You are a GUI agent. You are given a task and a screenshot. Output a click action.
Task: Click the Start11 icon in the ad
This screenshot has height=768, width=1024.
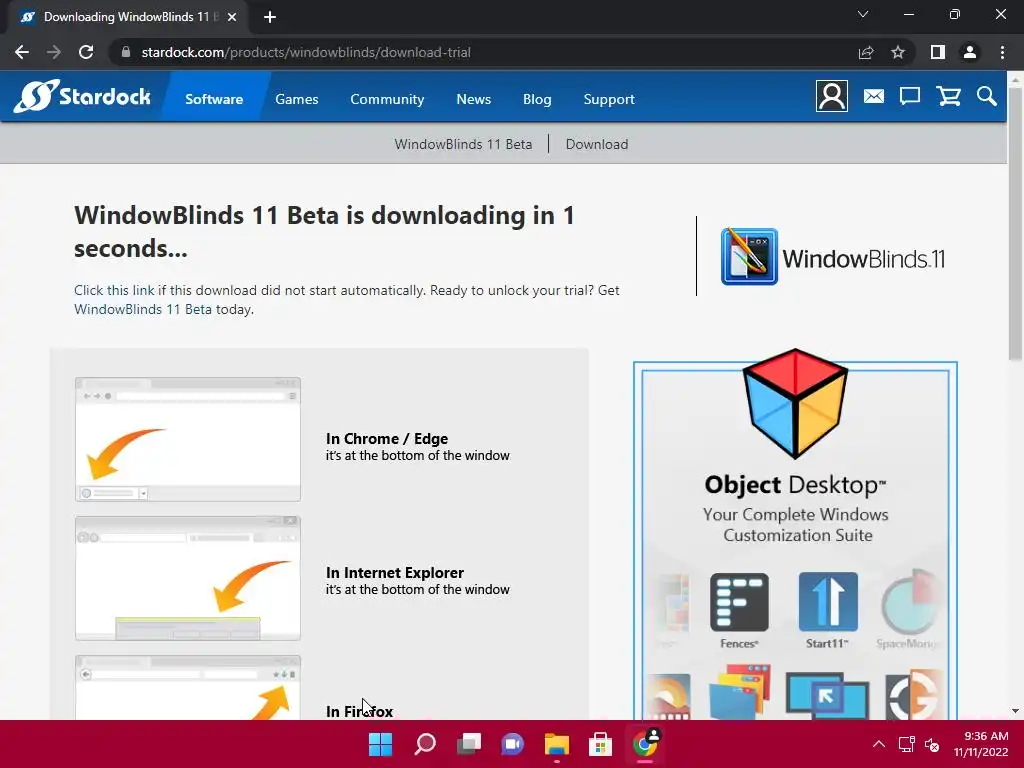[828, 601]
